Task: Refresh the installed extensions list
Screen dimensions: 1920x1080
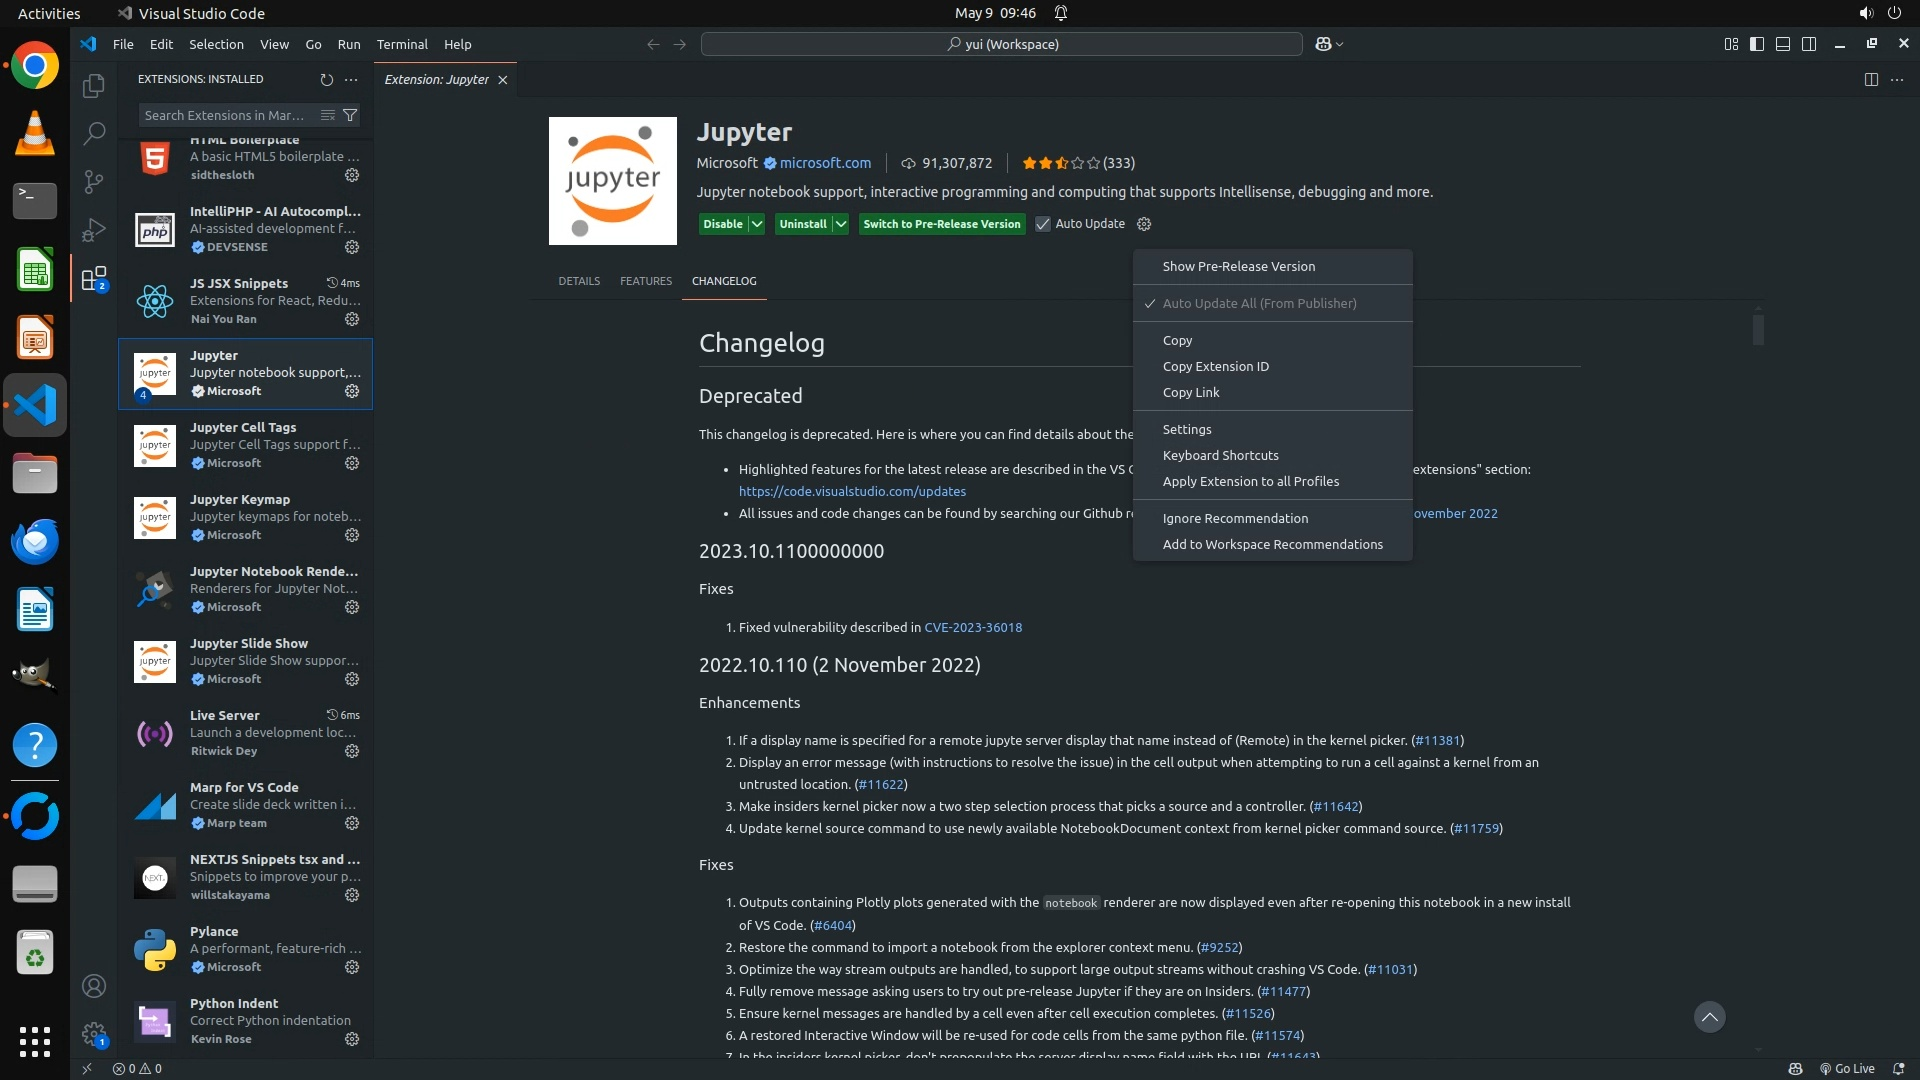Action: (326, 79)
